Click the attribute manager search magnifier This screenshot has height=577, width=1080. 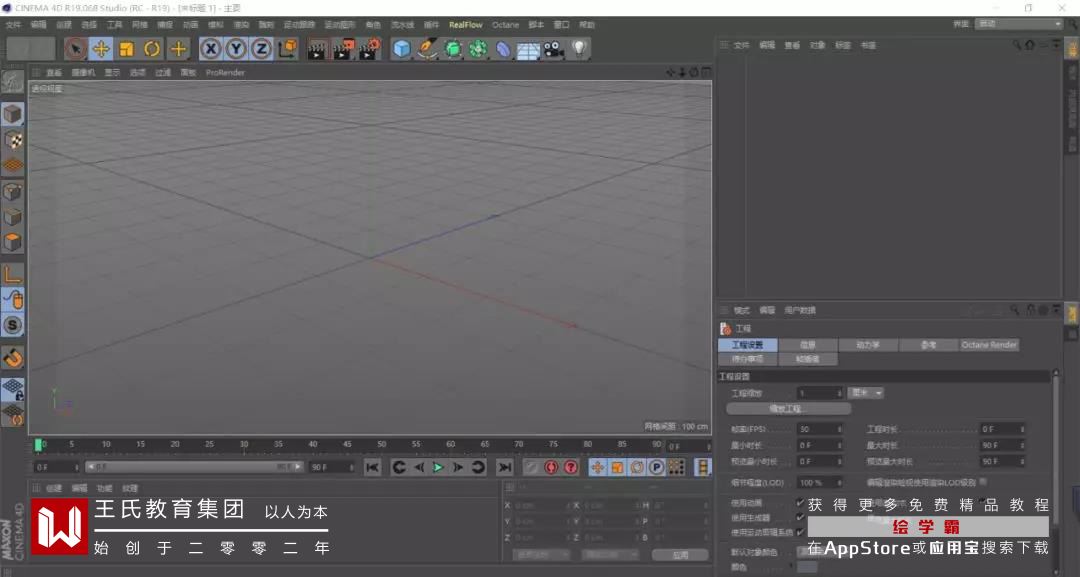click(1014, 311)
